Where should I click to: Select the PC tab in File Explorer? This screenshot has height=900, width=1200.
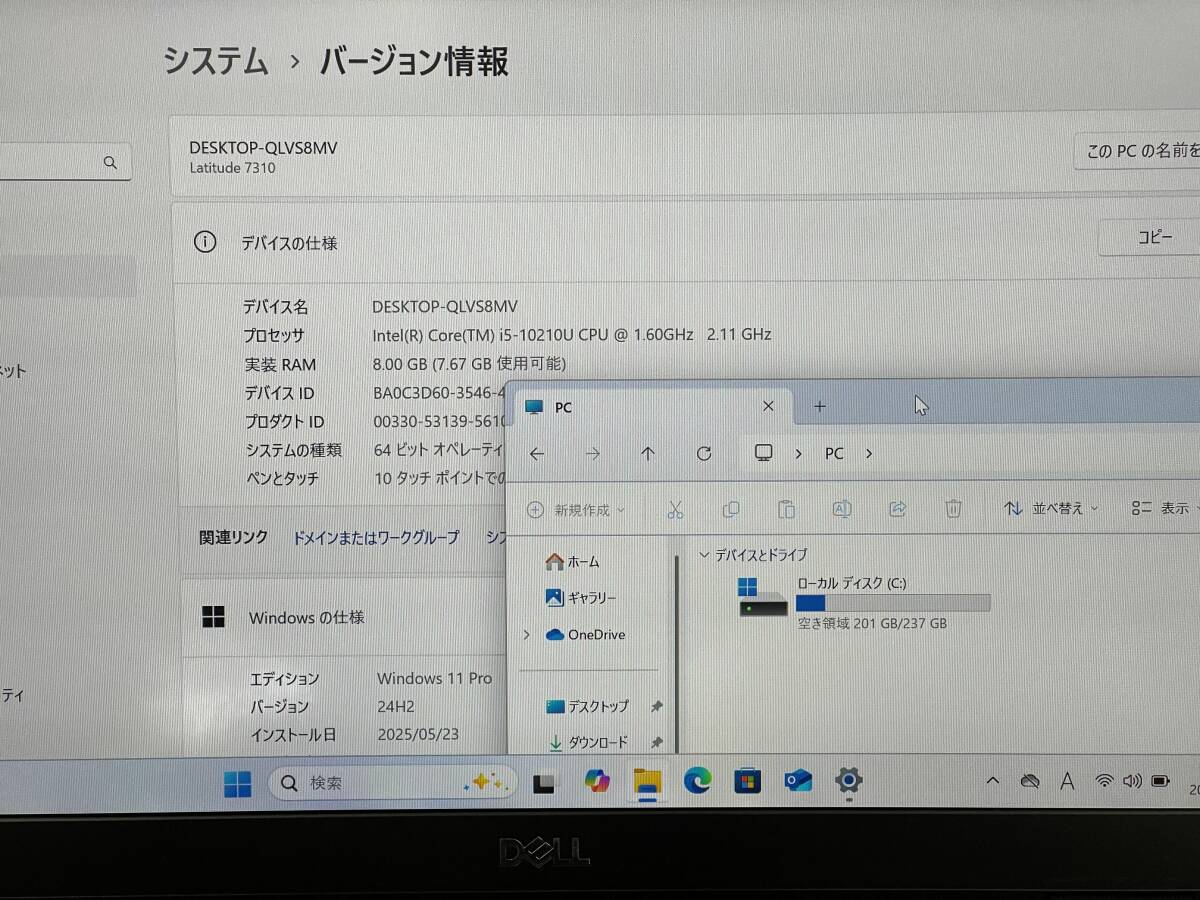click(x=651, y=407)
